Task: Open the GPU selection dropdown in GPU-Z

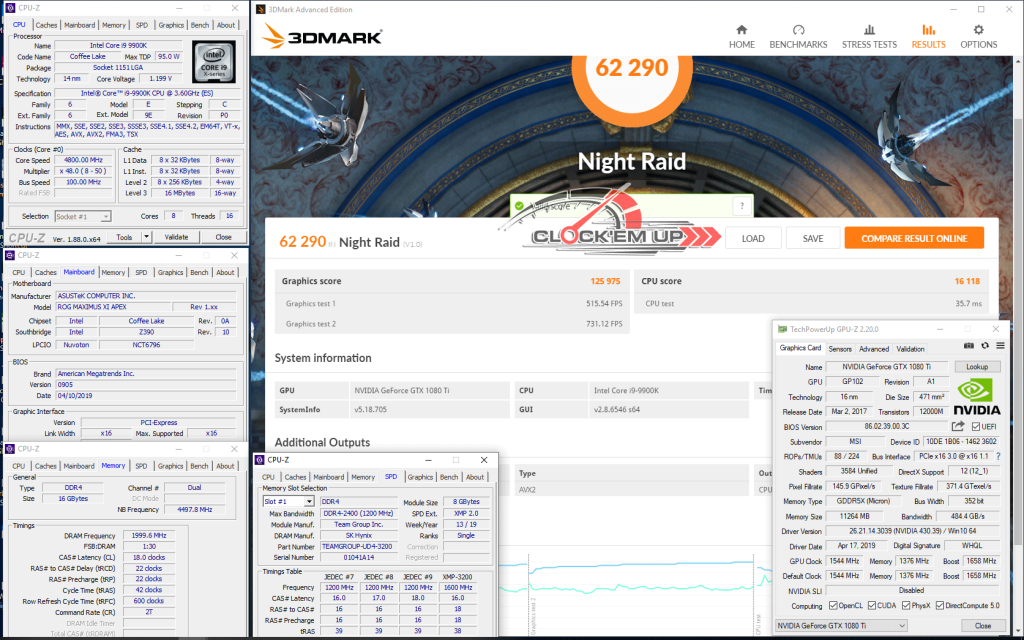Action: coord(842,625)
